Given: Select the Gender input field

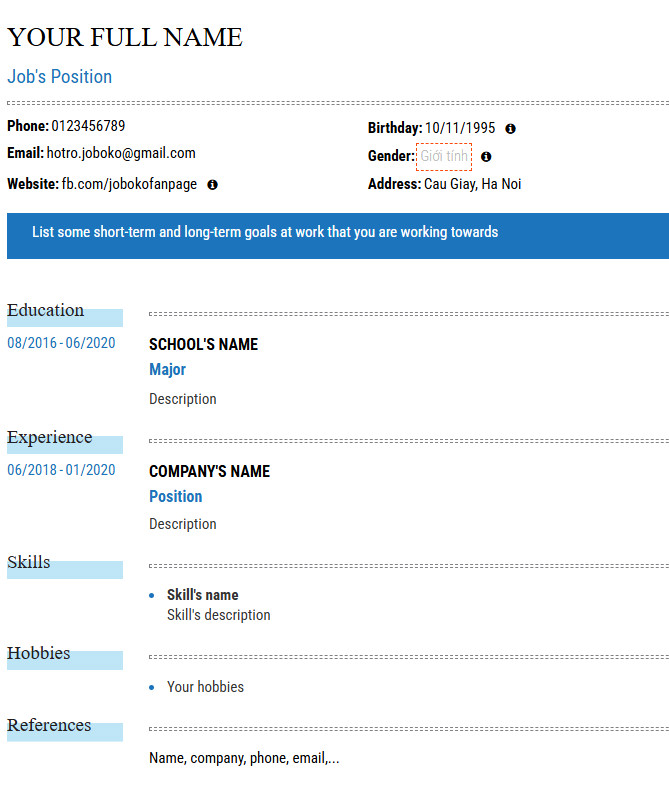Looking at the screenshot, I should tap(444, 157).
